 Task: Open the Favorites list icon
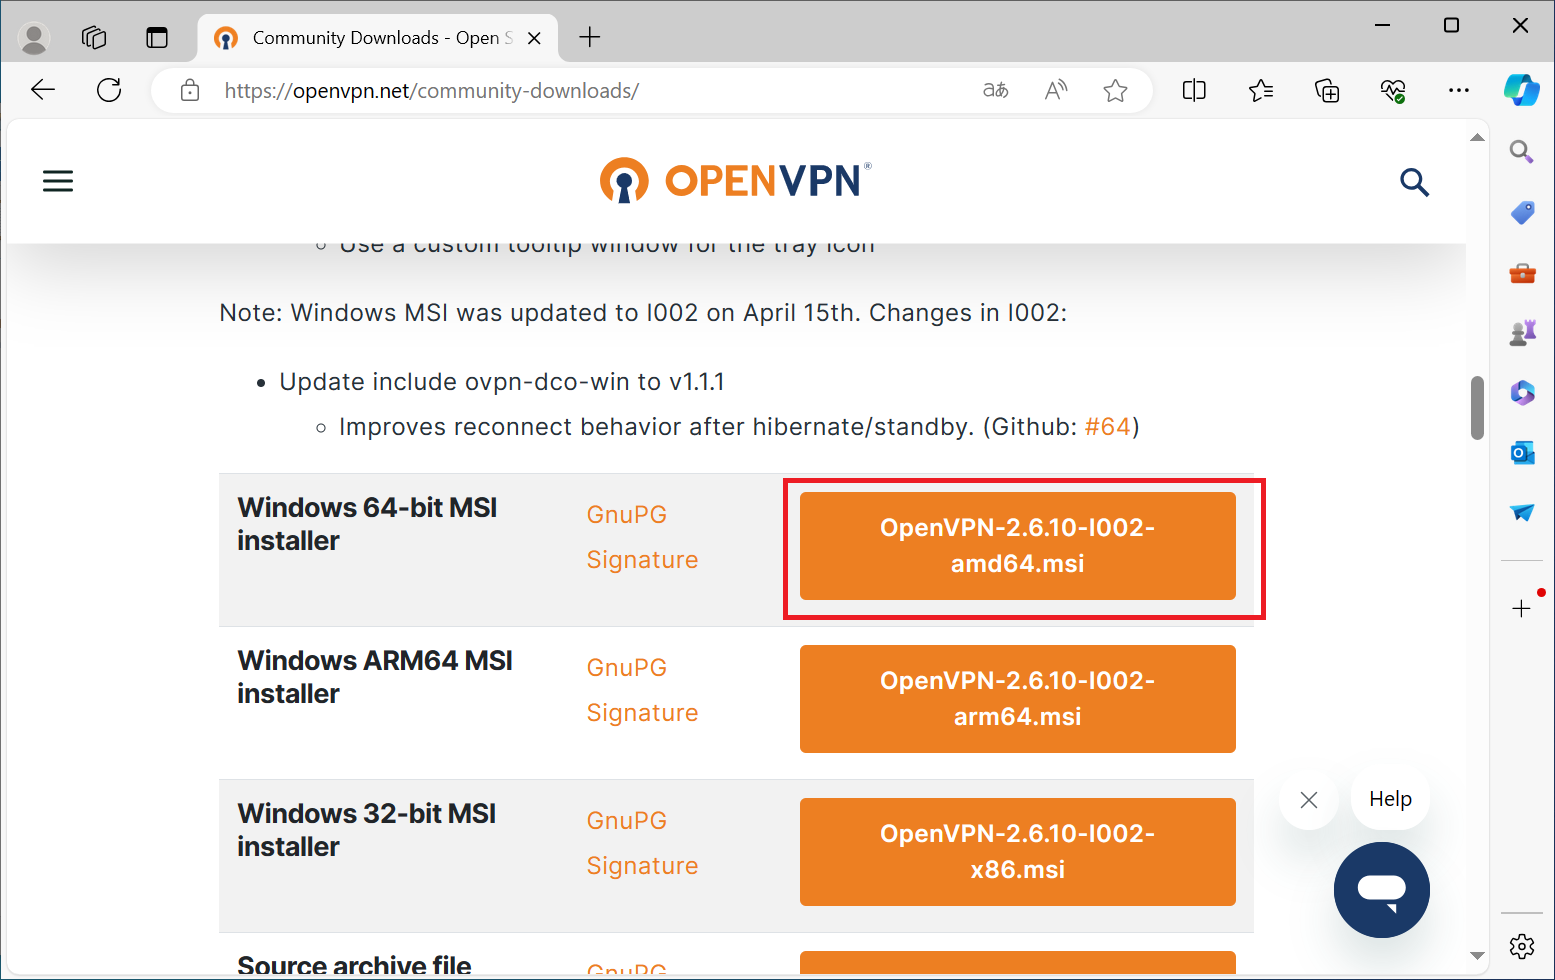pyautogui.click(x=1261, y=91)
